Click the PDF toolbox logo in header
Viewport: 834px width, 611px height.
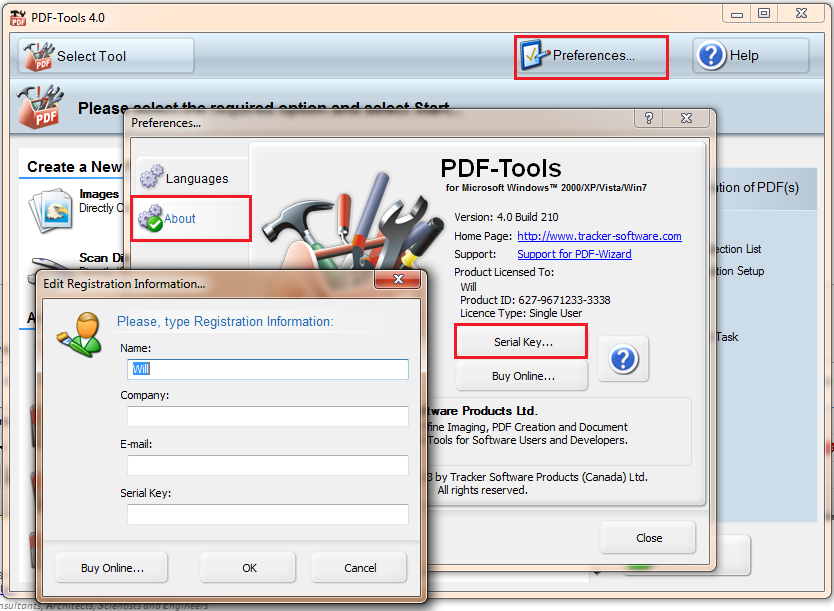(40, 106)
